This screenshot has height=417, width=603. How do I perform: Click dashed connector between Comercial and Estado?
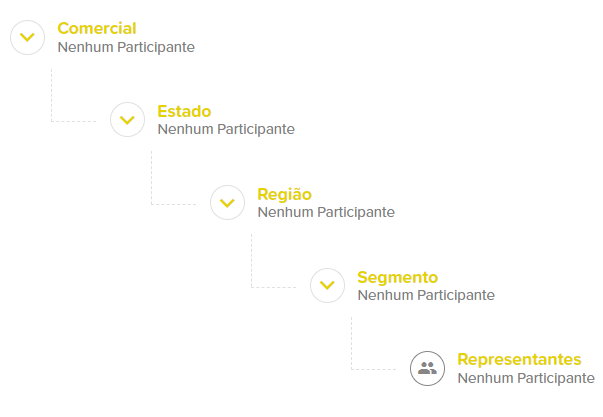(52, 100)
